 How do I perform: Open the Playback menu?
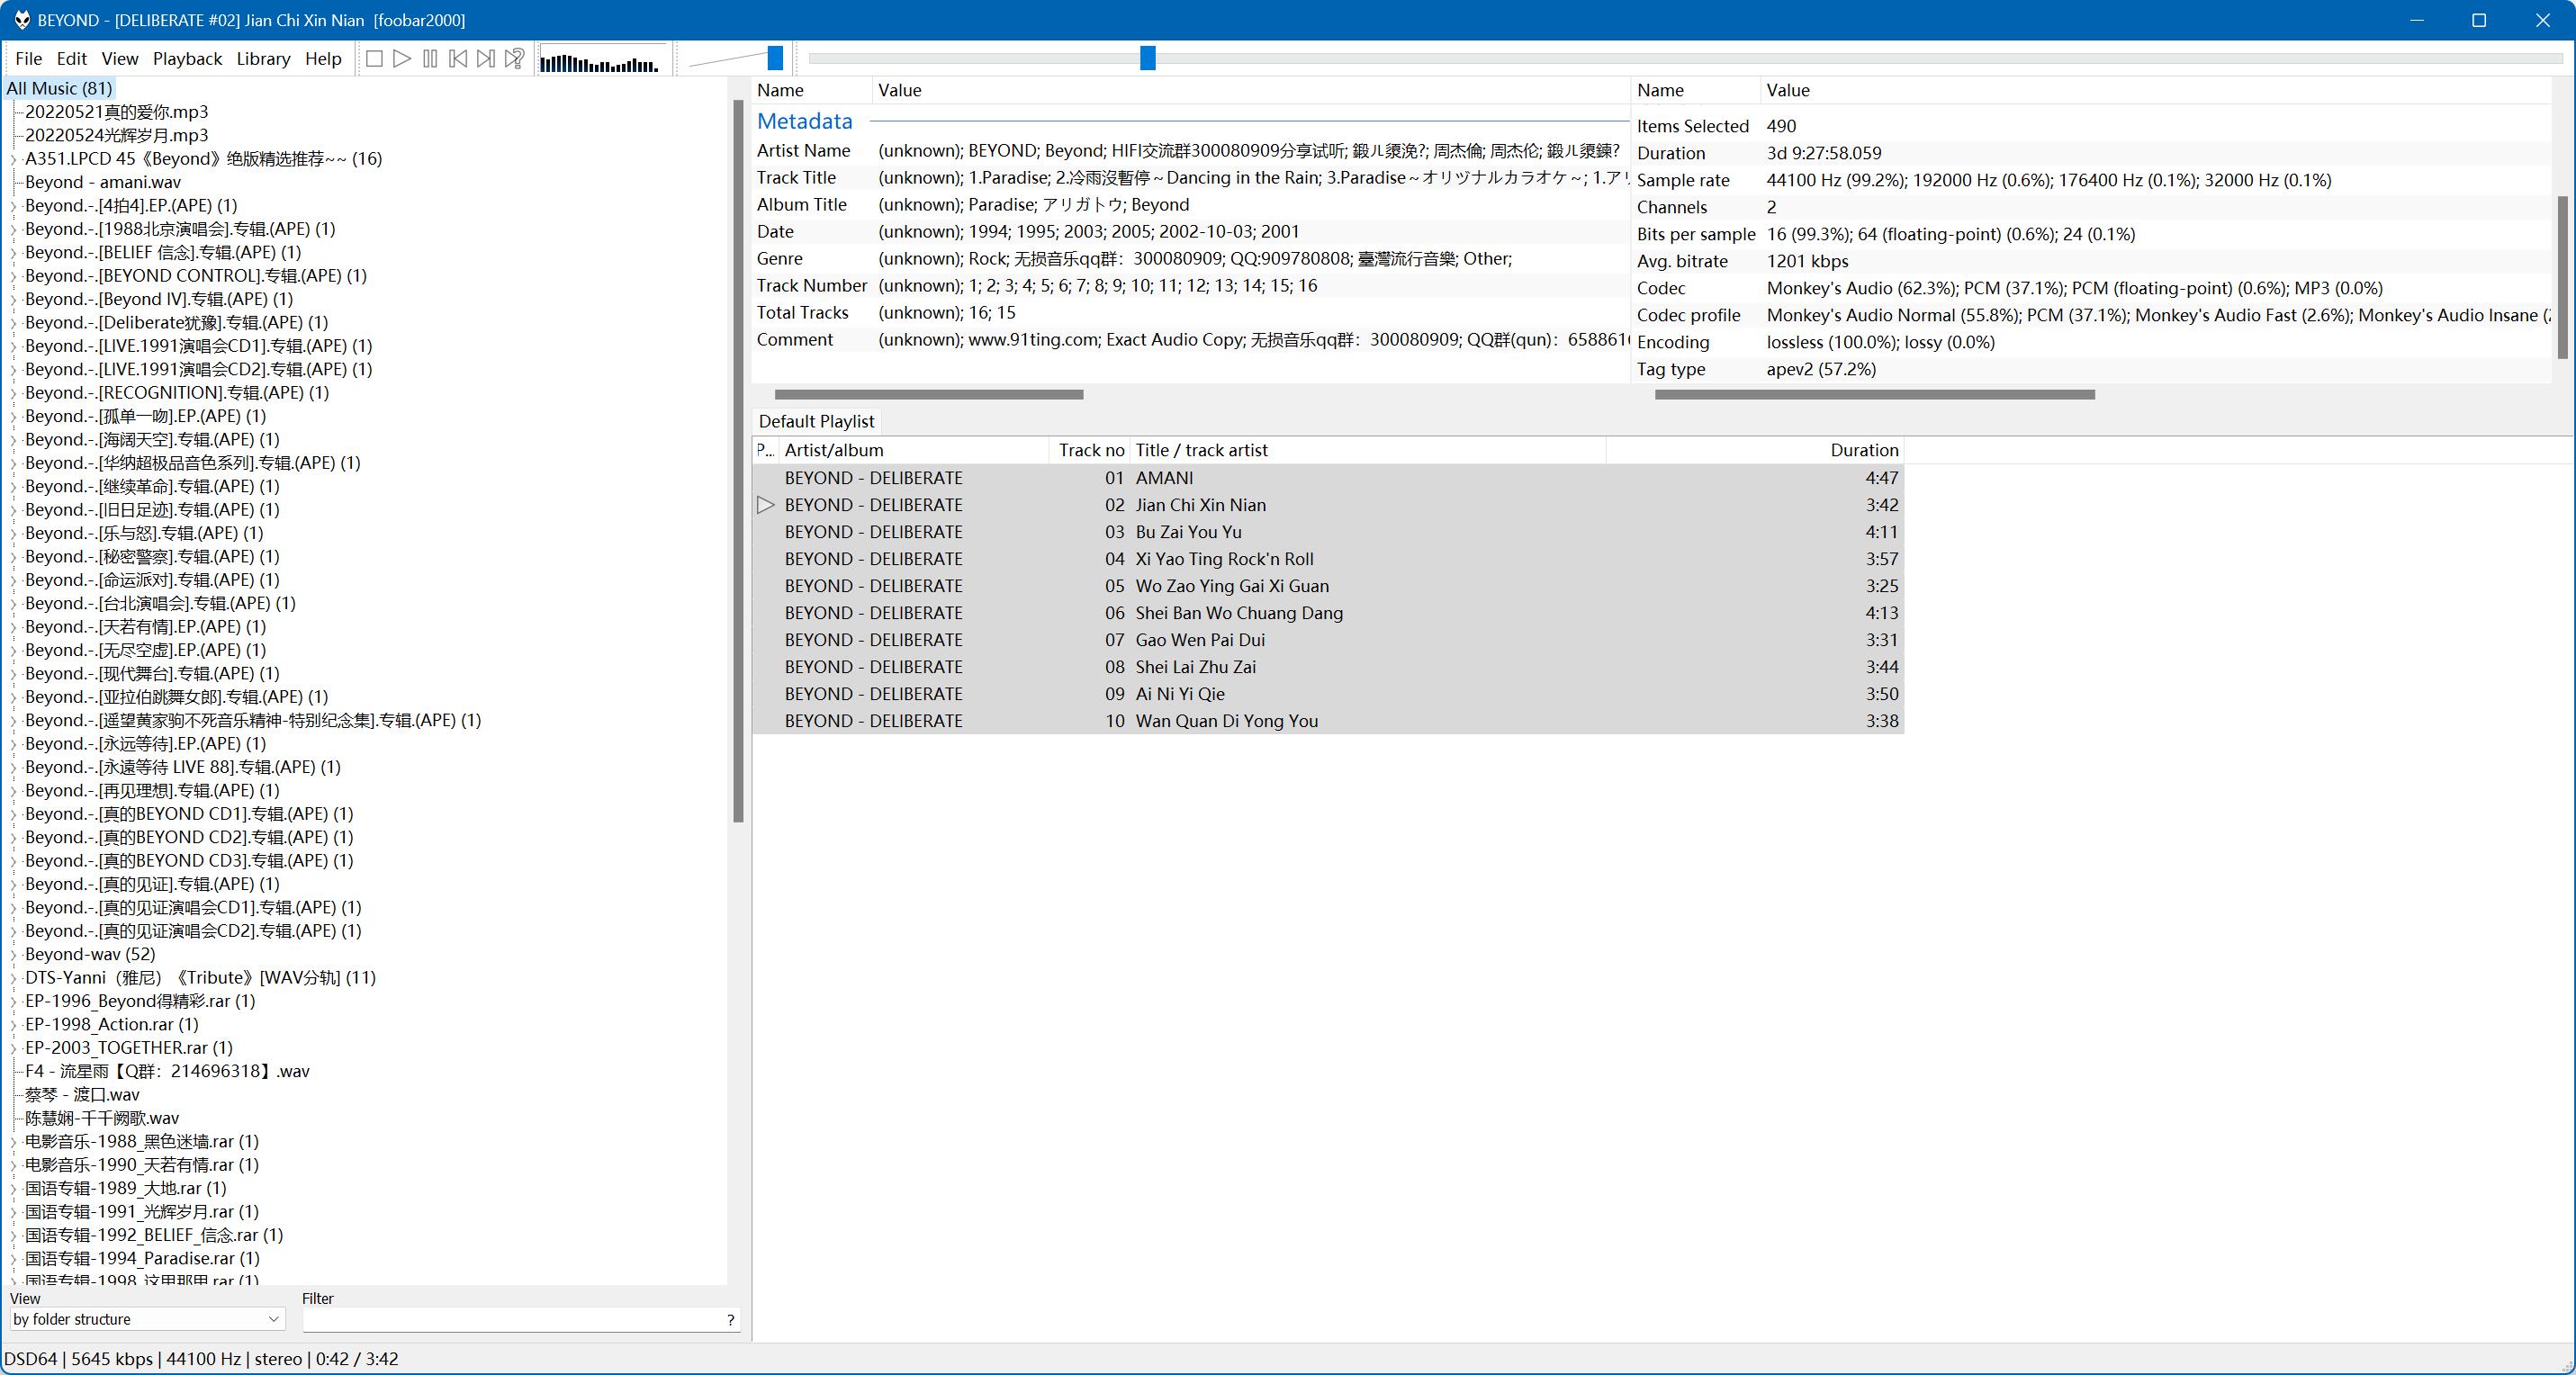coord(188,59)
